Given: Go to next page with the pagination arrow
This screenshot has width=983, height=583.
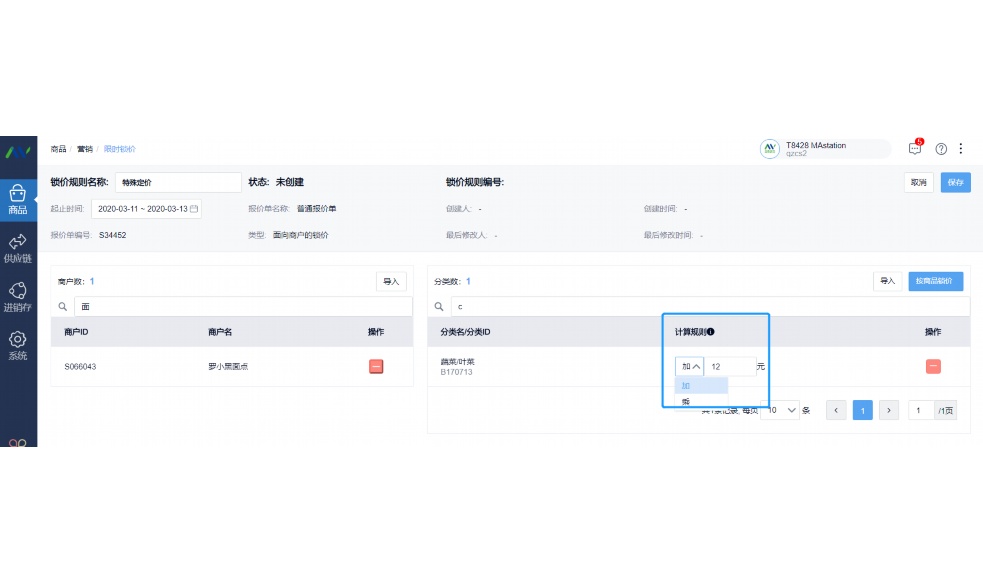Looking at the screenshot, I should tap(888, 410).
